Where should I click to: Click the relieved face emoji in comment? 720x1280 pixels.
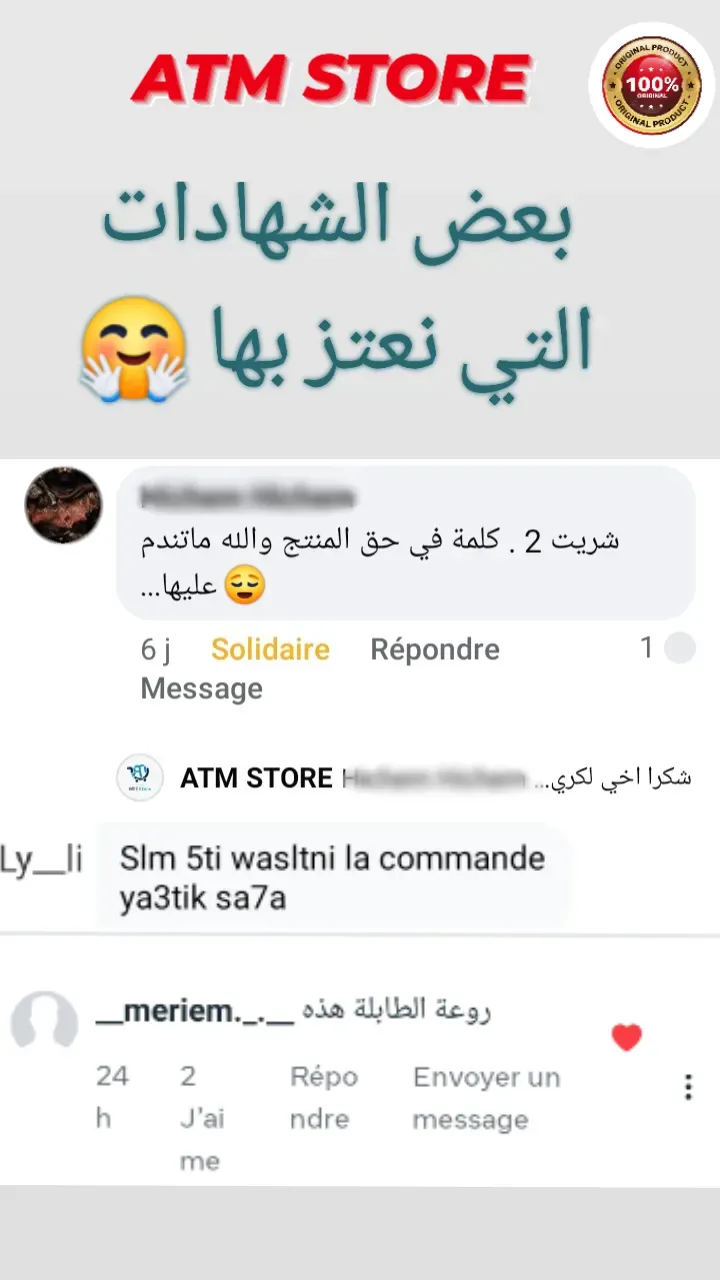pos(244,587)
